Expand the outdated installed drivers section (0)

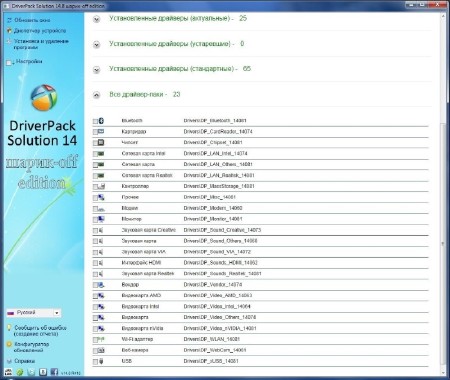pyautogui.click(x=96, y=45)
